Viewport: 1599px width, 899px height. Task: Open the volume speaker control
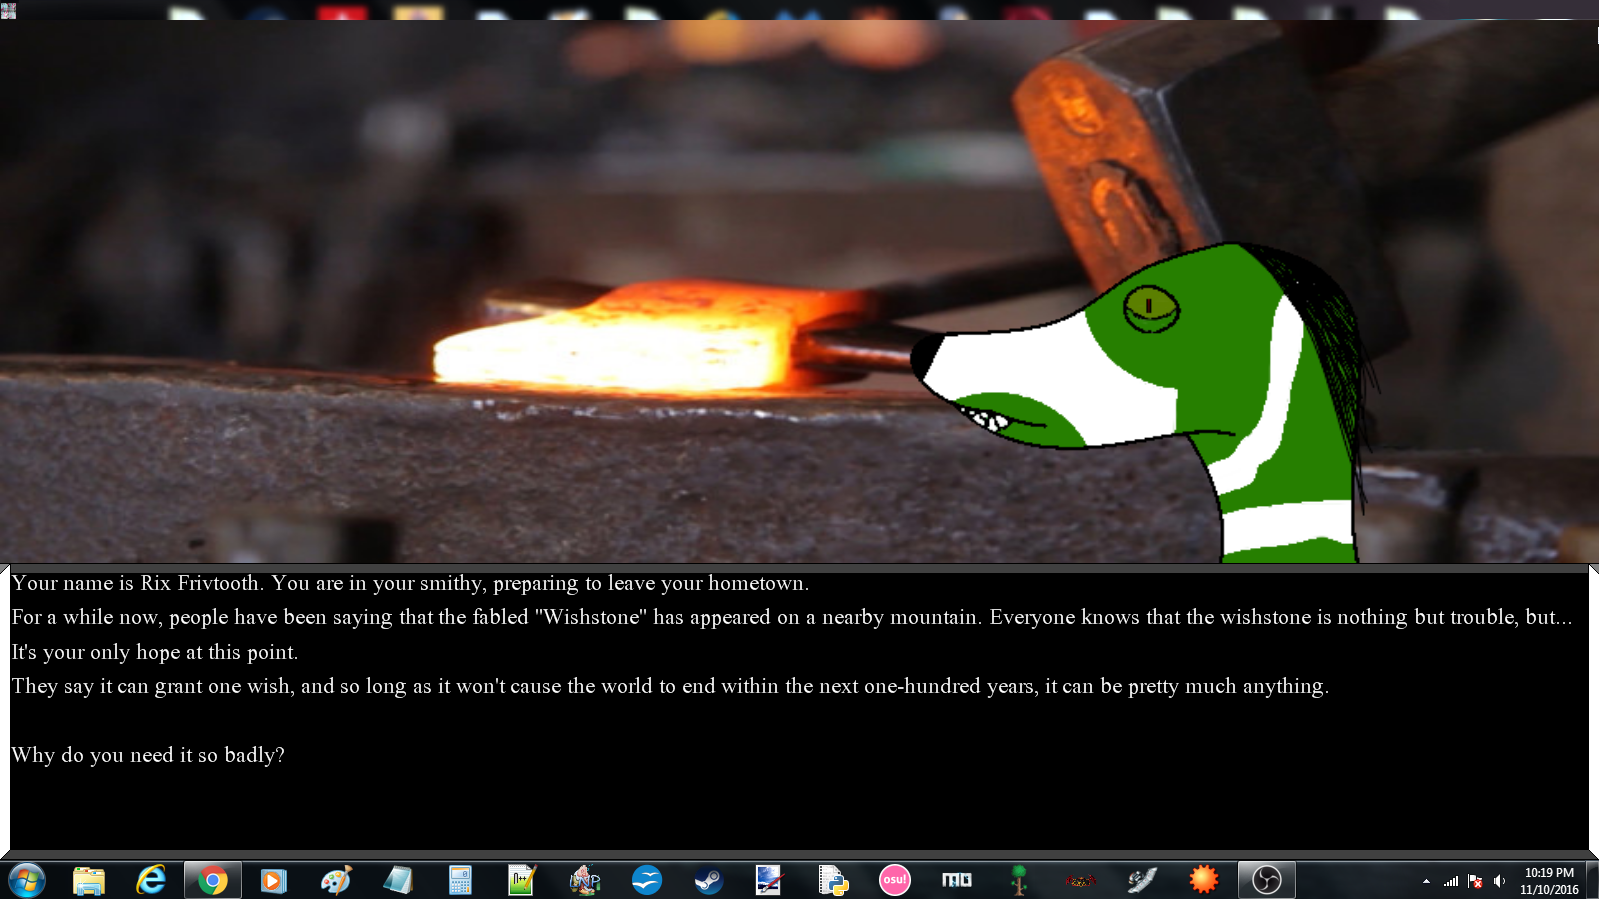[x=1499, y=881]
